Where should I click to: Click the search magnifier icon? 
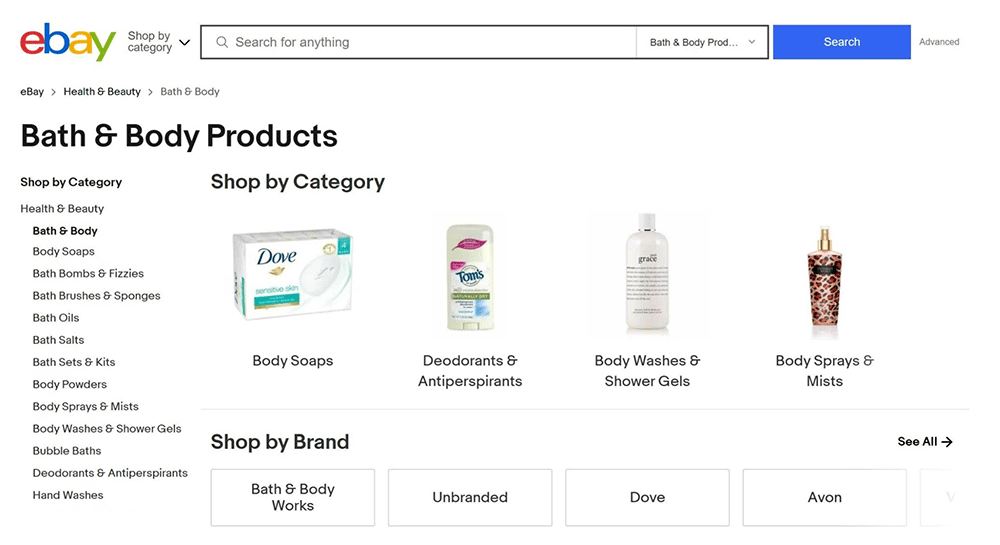[222, 42]
